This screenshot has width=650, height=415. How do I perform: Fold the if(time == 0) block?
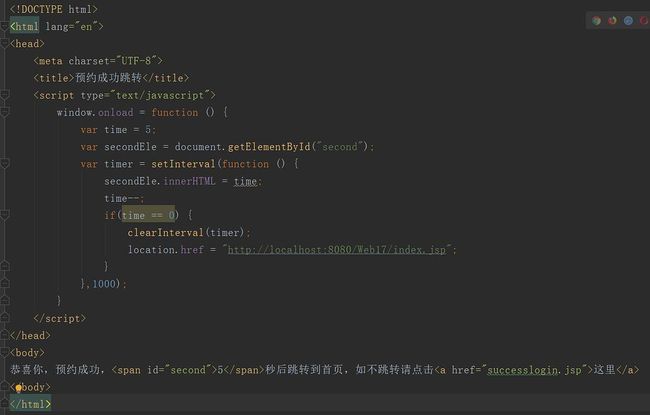pos(5,215)
